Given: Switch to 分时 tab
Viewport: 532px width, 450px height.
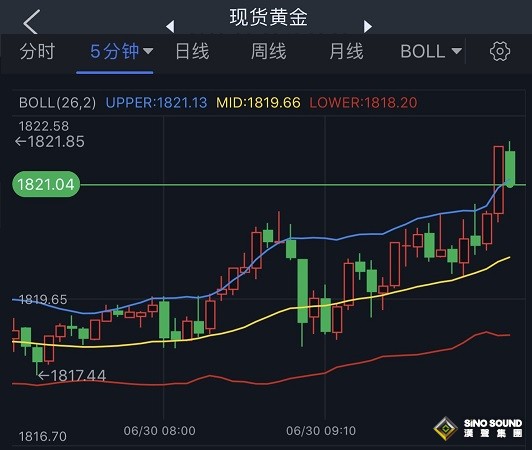Looking at the screenshot, I should click(x=37, y=52).
